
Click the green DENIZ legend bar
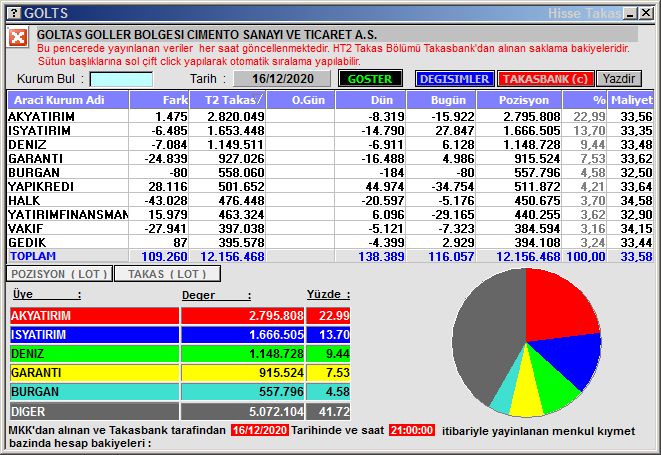coord(94,353)
